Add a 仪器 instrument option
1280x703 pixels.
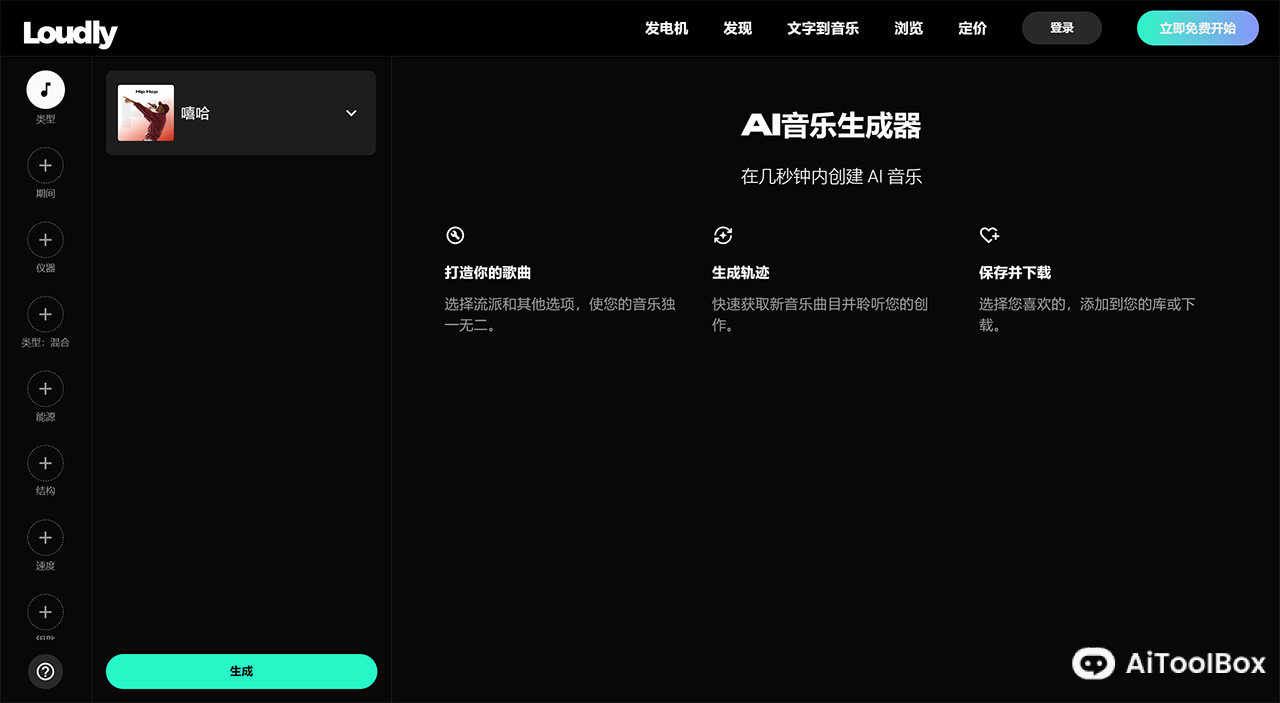tap(45, 240)
